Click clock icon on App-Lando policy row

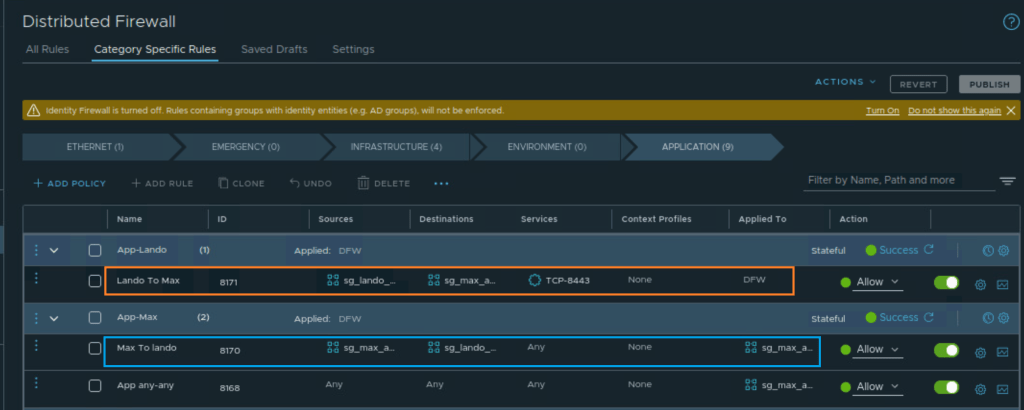[988, 250]
